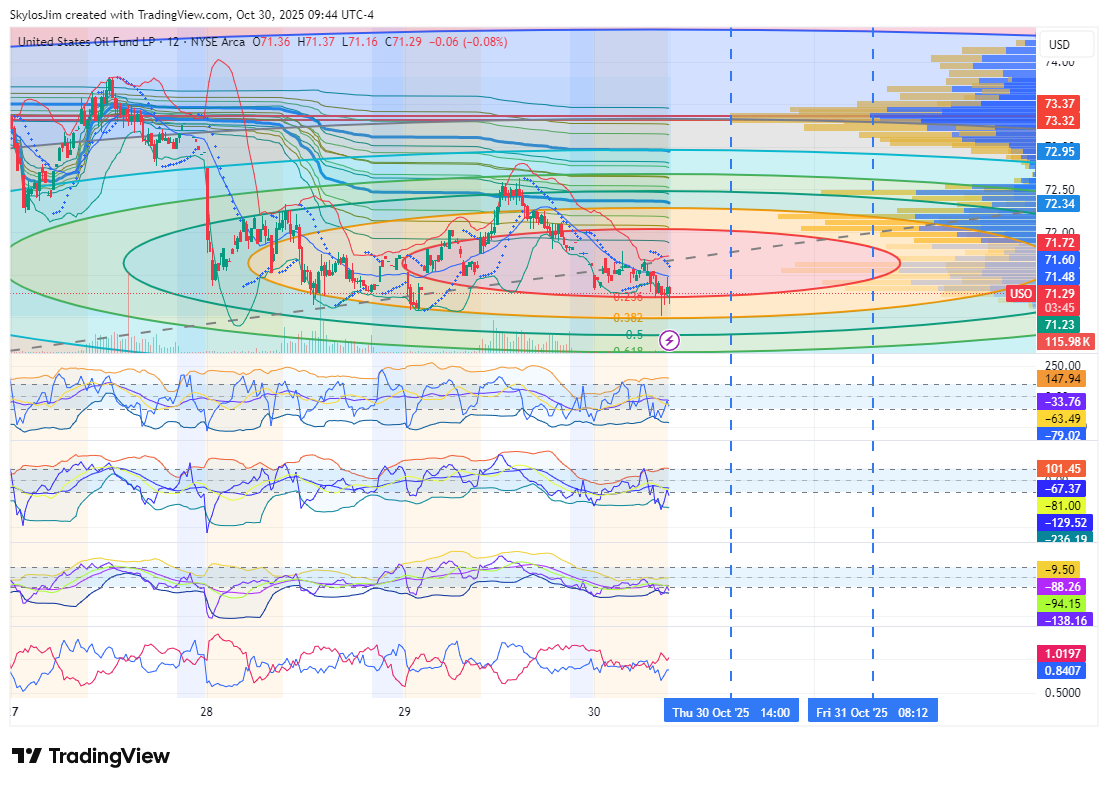Click the purple lightning bolt icon
The width and height of the screenshot is (1108, 786).
[x=670, y=341]
